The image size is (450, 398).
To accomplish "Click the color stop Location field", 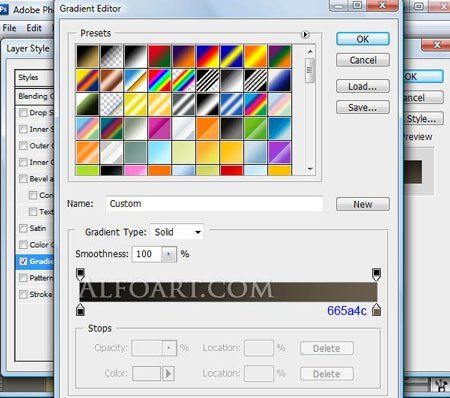I will 259,374.
